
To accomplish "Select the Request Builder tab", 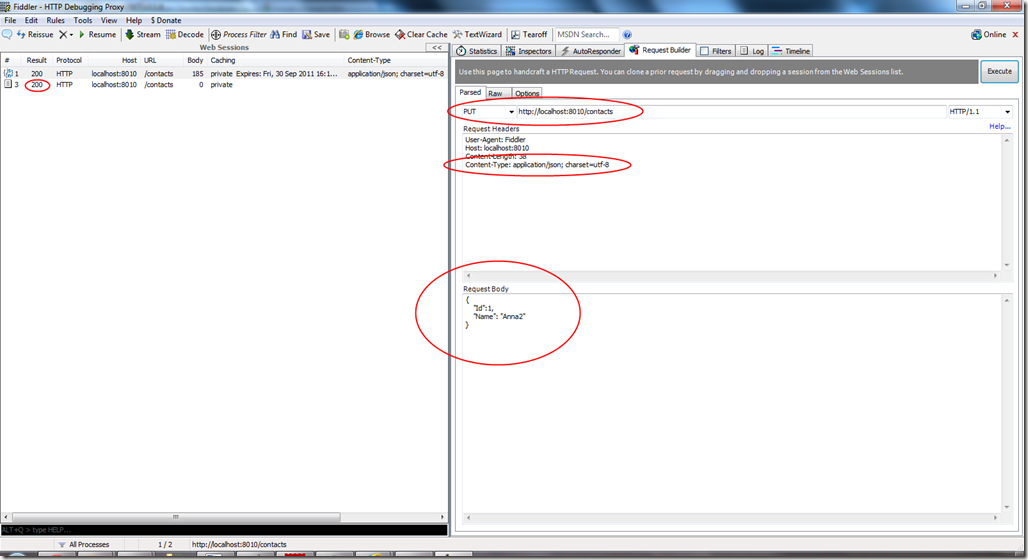I will pos(660,50).
